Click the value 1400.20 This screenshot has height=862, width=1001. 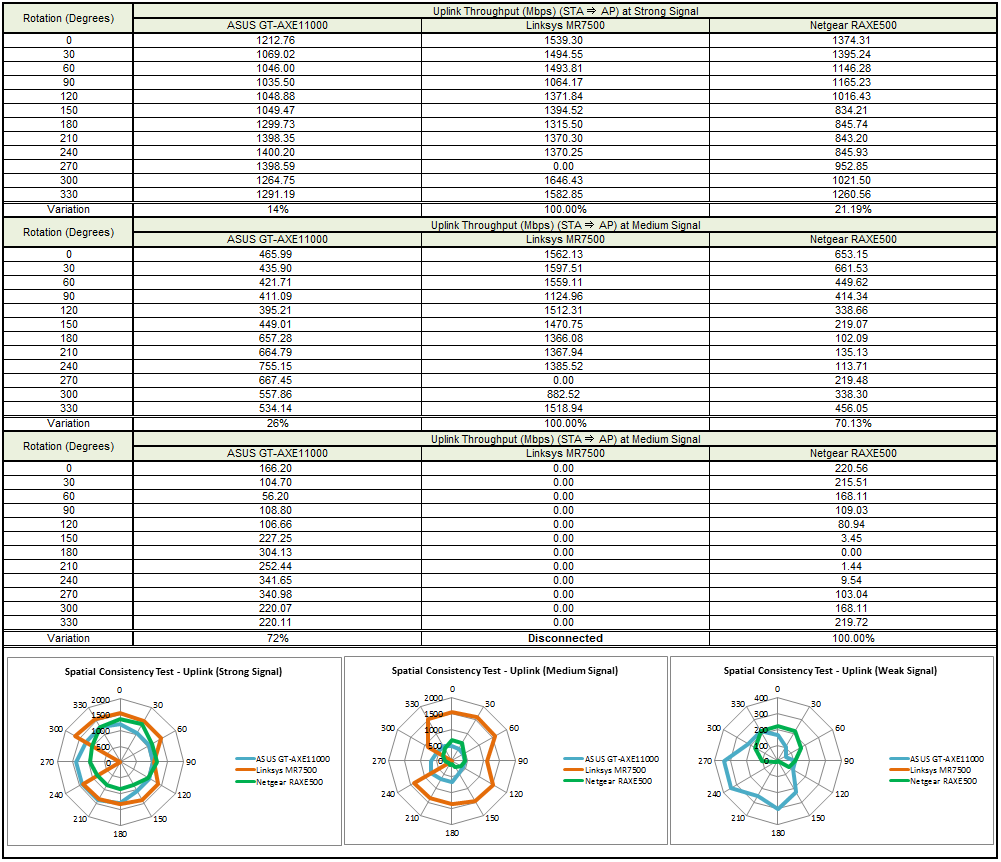276,153
